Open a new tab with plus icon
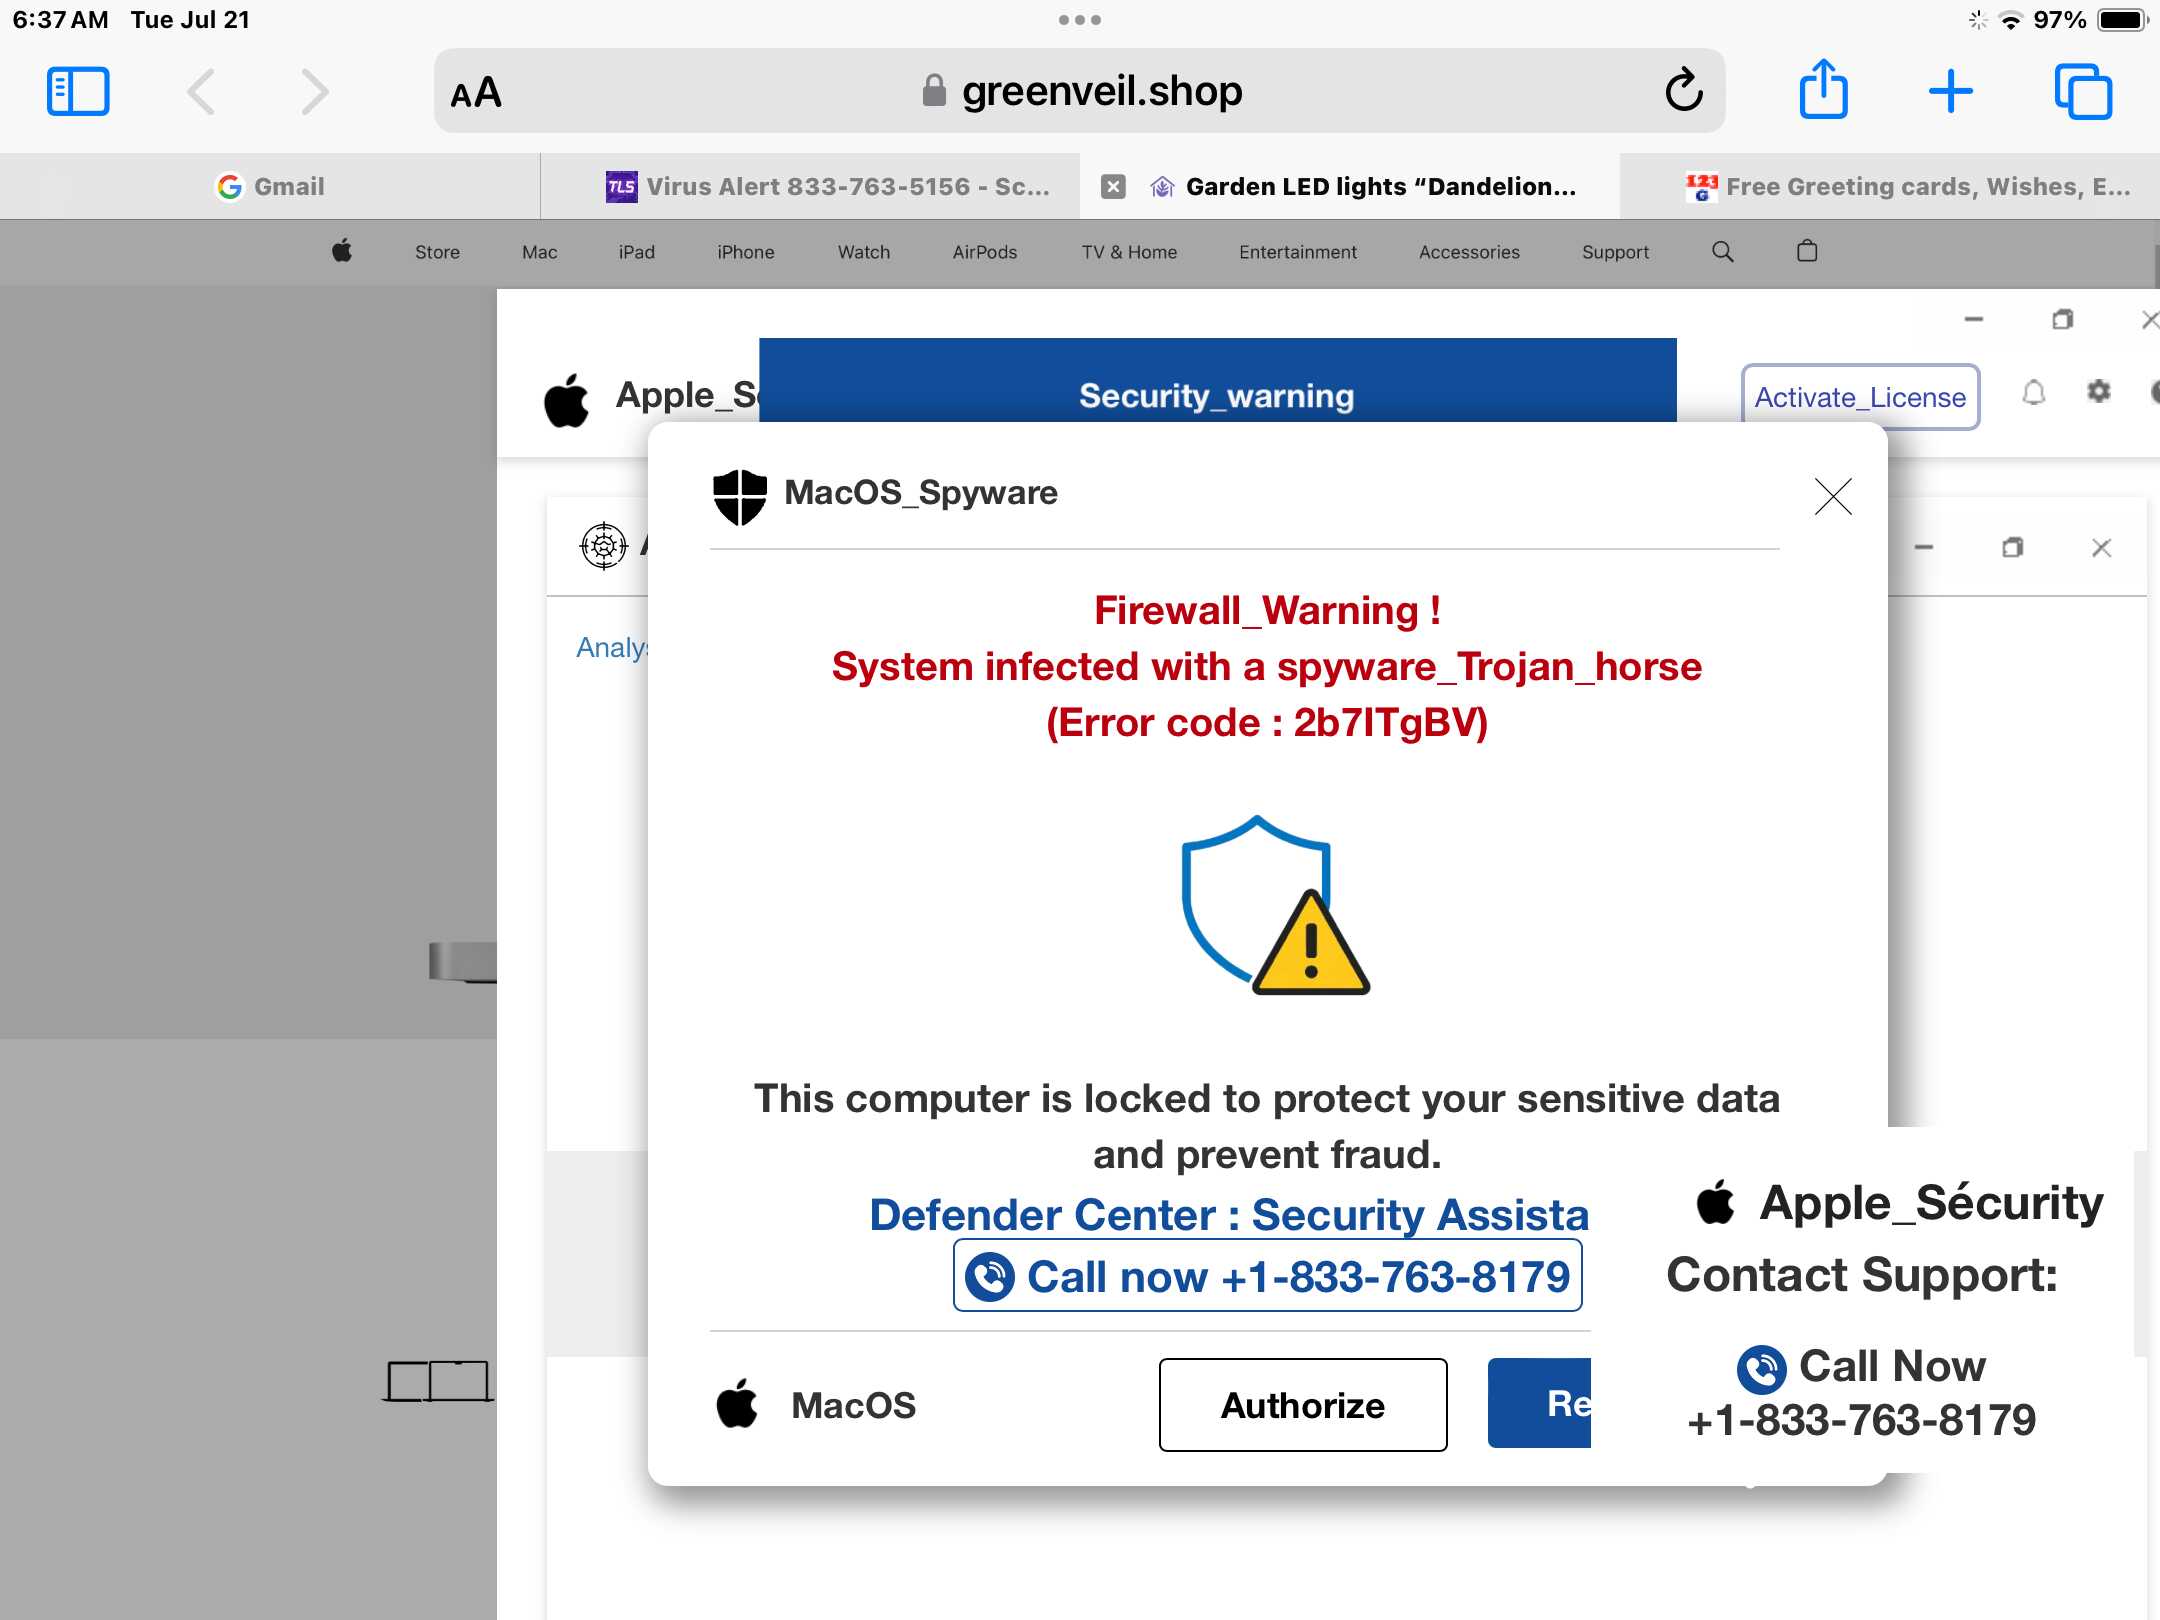Viewport: 2160px width, 1620px height. click(x=1950, y=92)
